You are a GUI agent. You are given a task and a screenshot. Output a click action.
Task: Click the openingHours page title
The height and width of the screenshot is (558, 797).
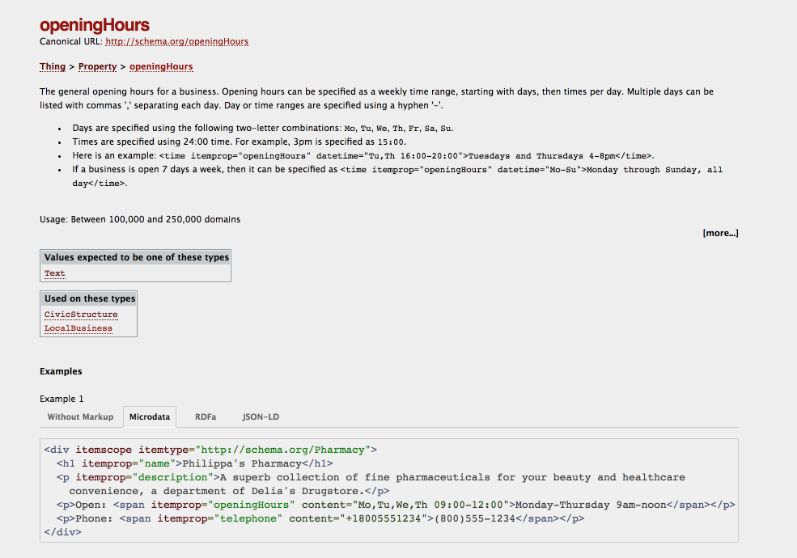tap(94, 25)
